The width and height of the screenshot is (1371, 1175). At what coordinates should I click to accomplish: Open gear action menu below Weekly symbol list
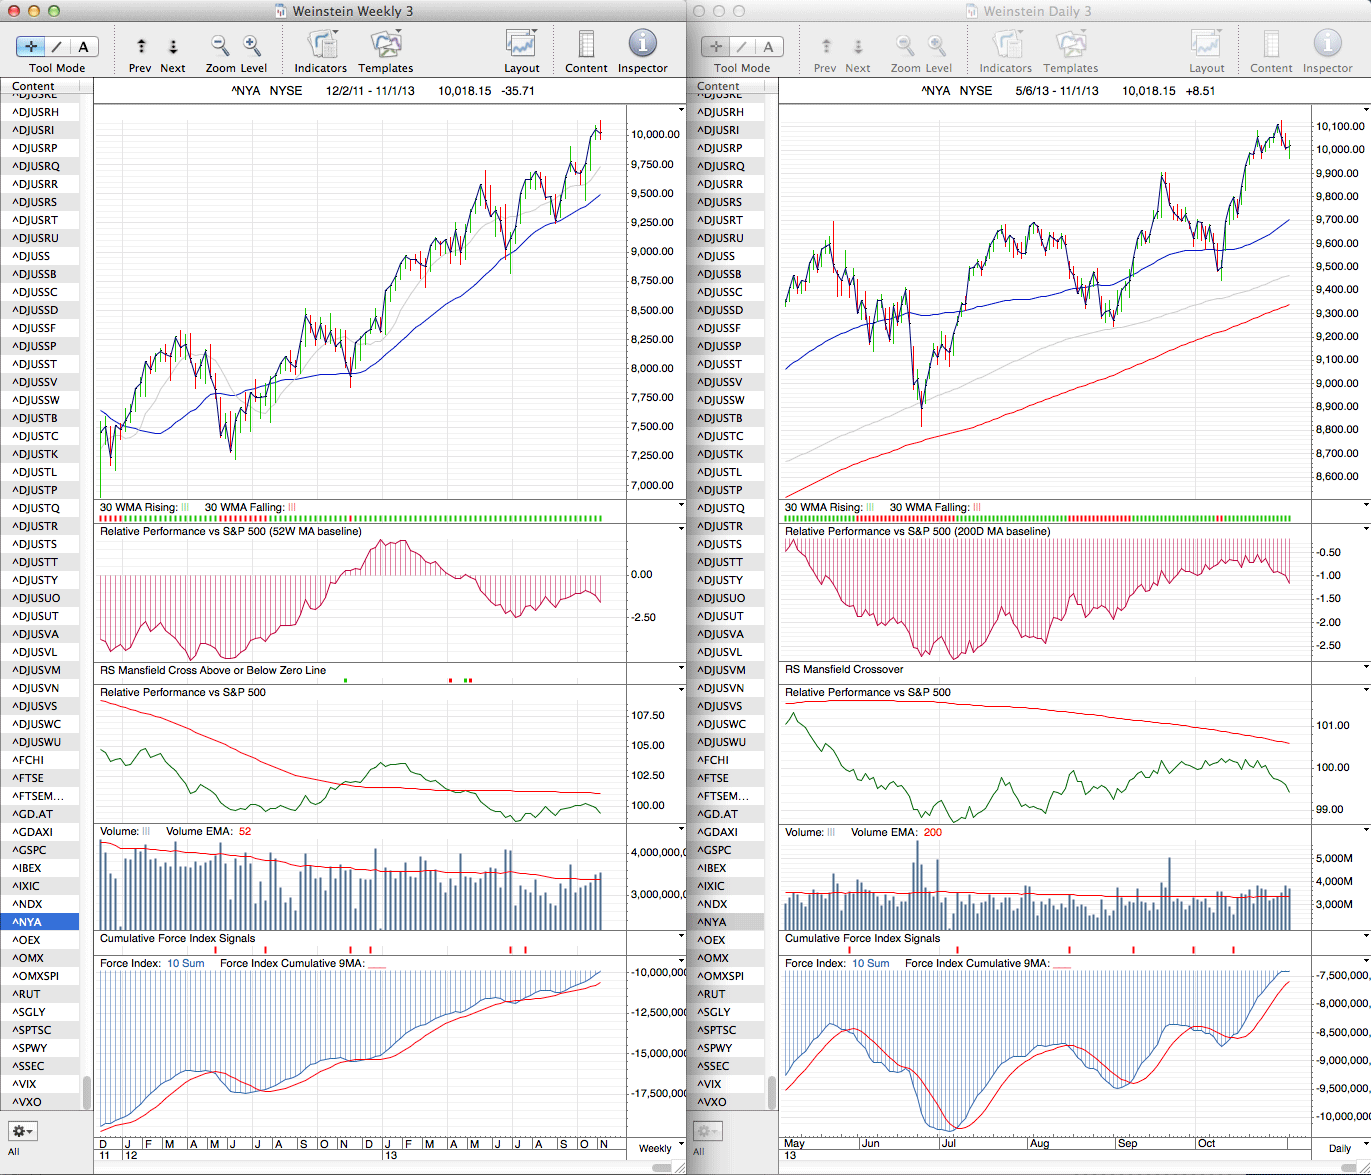[x=22, y=1131]
